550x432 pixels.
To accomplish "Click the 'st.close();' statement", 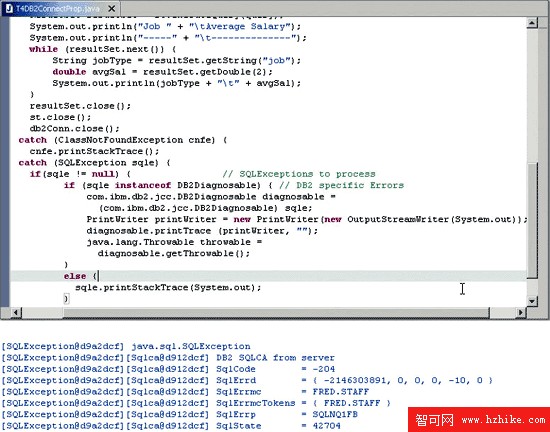I will click(x=60, y=117).
